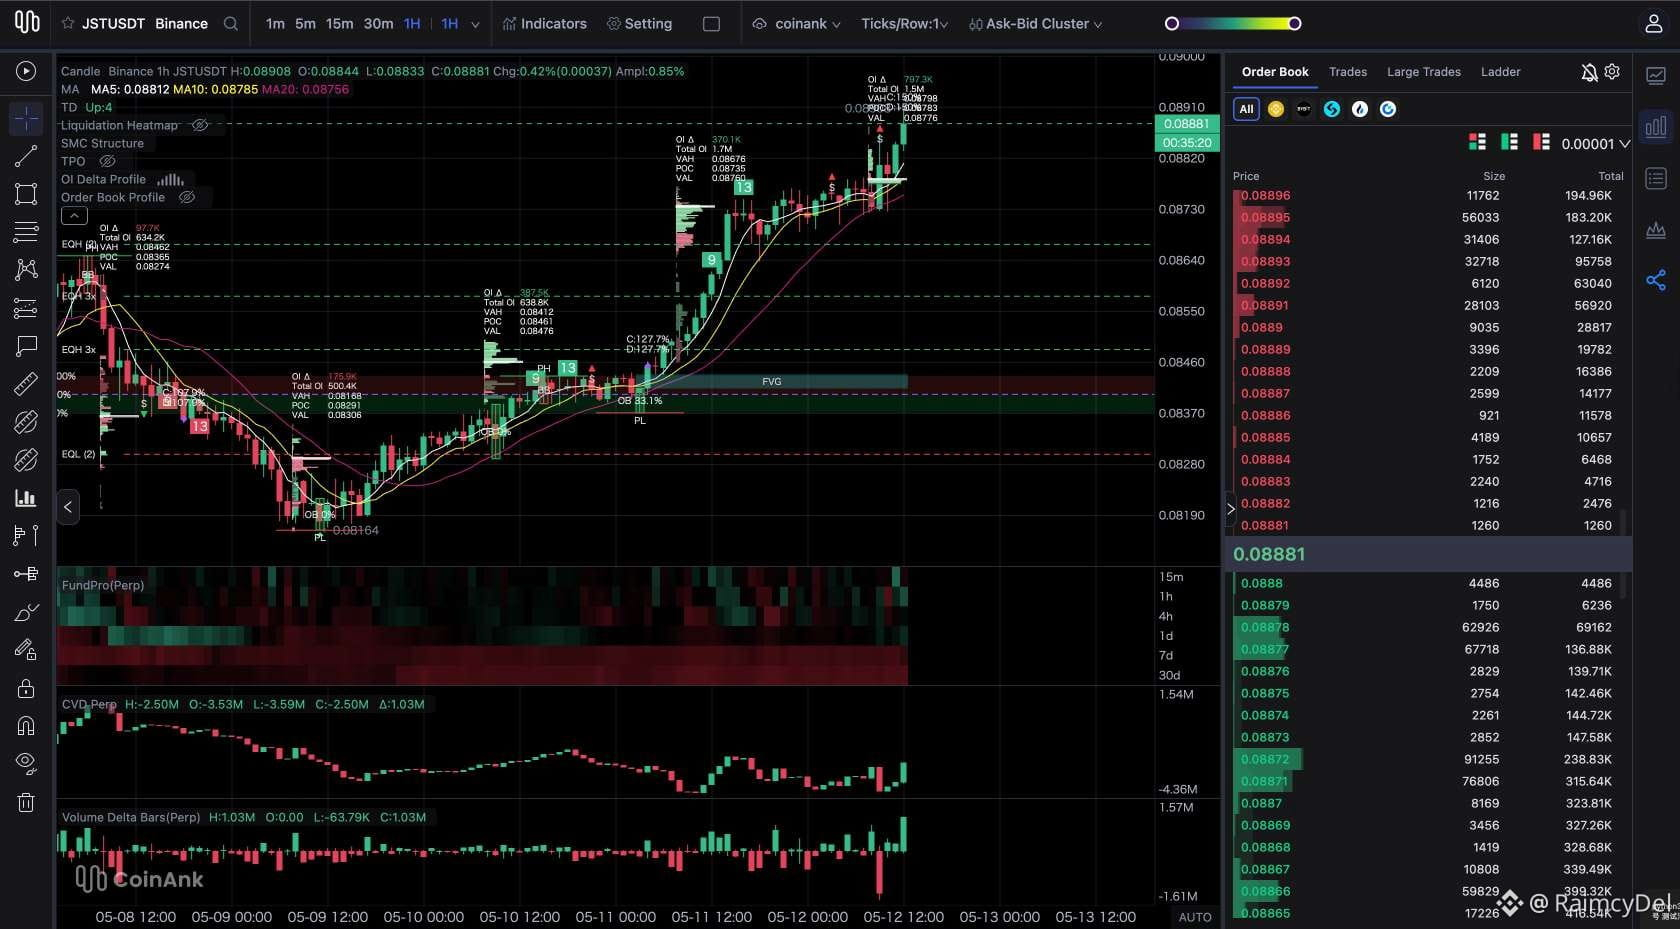Select the brush drawing tool
This screenshot has width=1680, height=929.
pyautogui.click(x=26, y=612)
